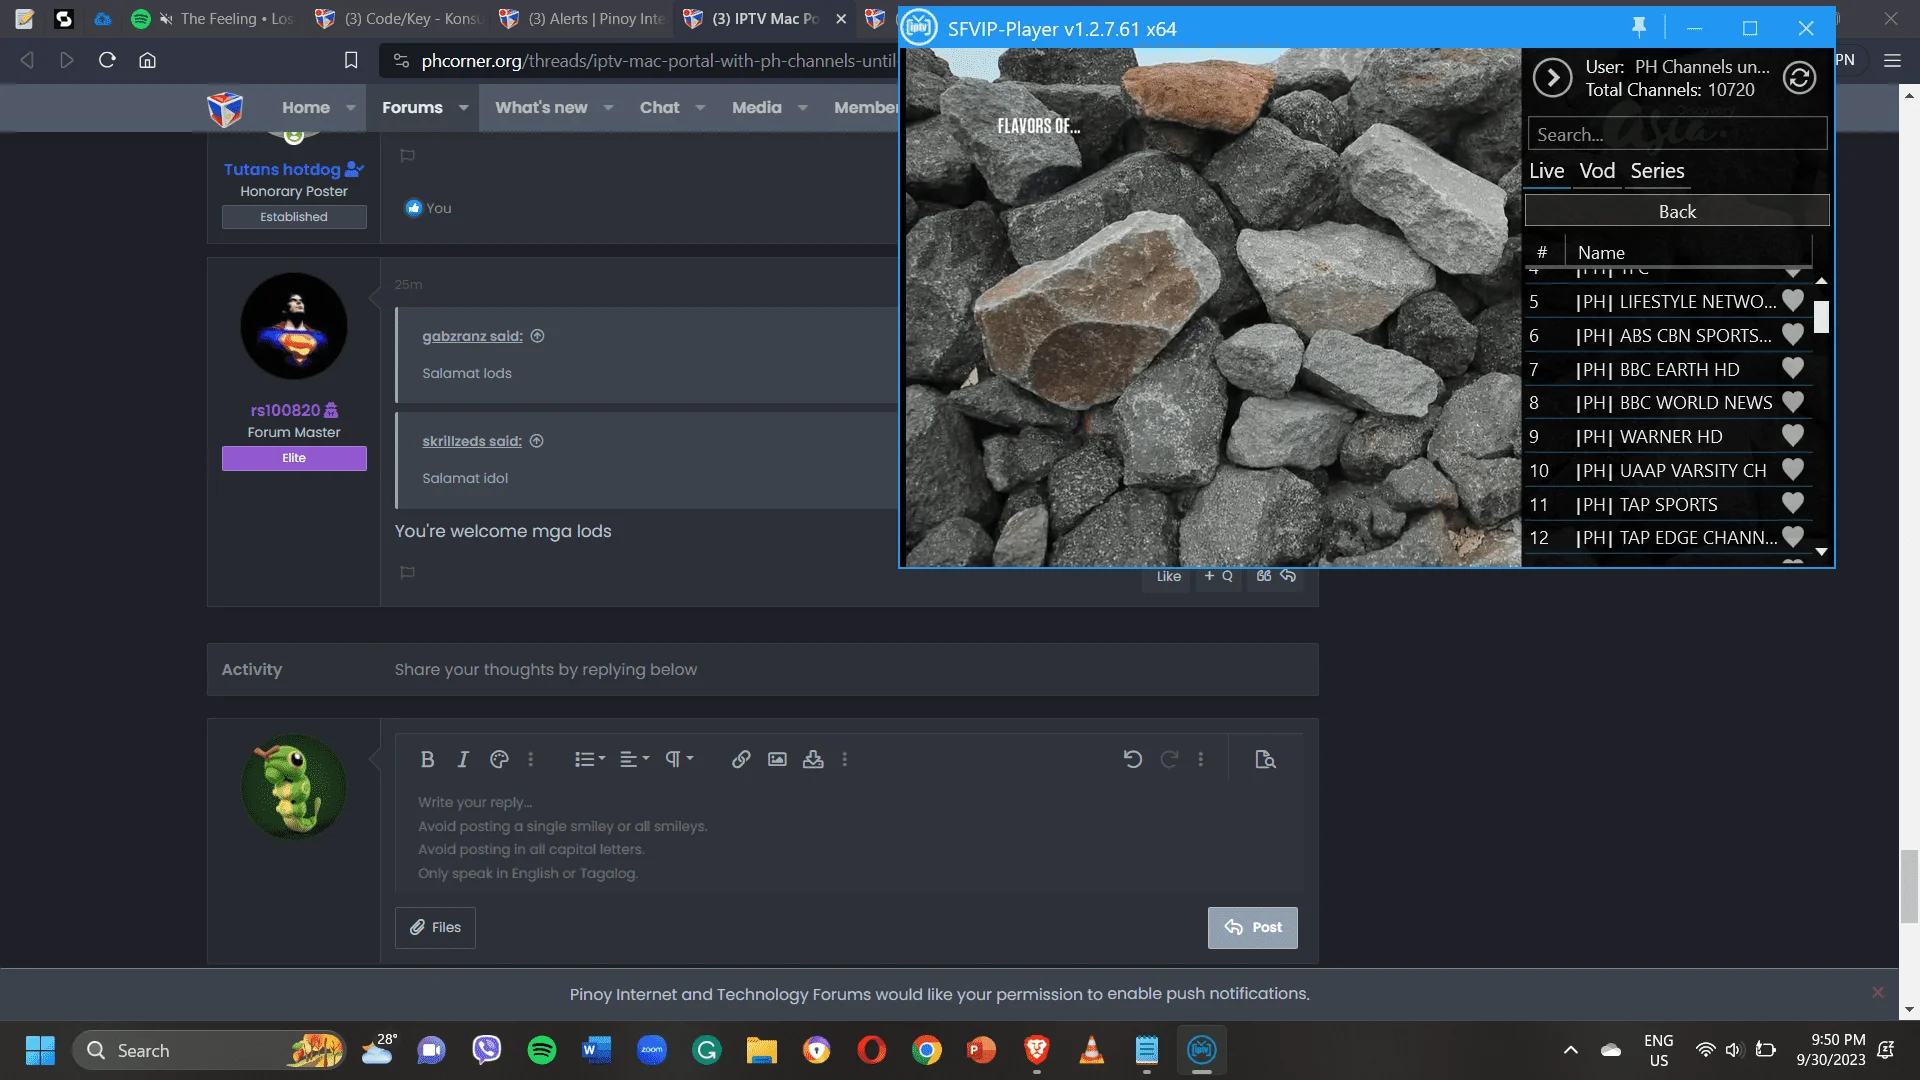Viewport: 1920px width, 1080px height.
Task: Open File Explorer from the taskbar
Action: [x=761, y=1050]
